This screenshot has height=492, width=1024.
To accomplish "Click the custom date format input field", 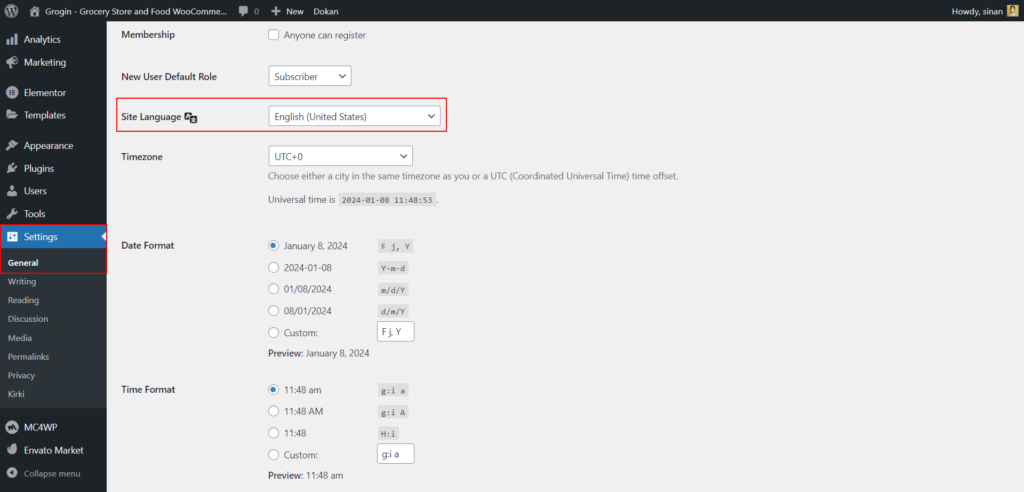I will click(396, 331).
